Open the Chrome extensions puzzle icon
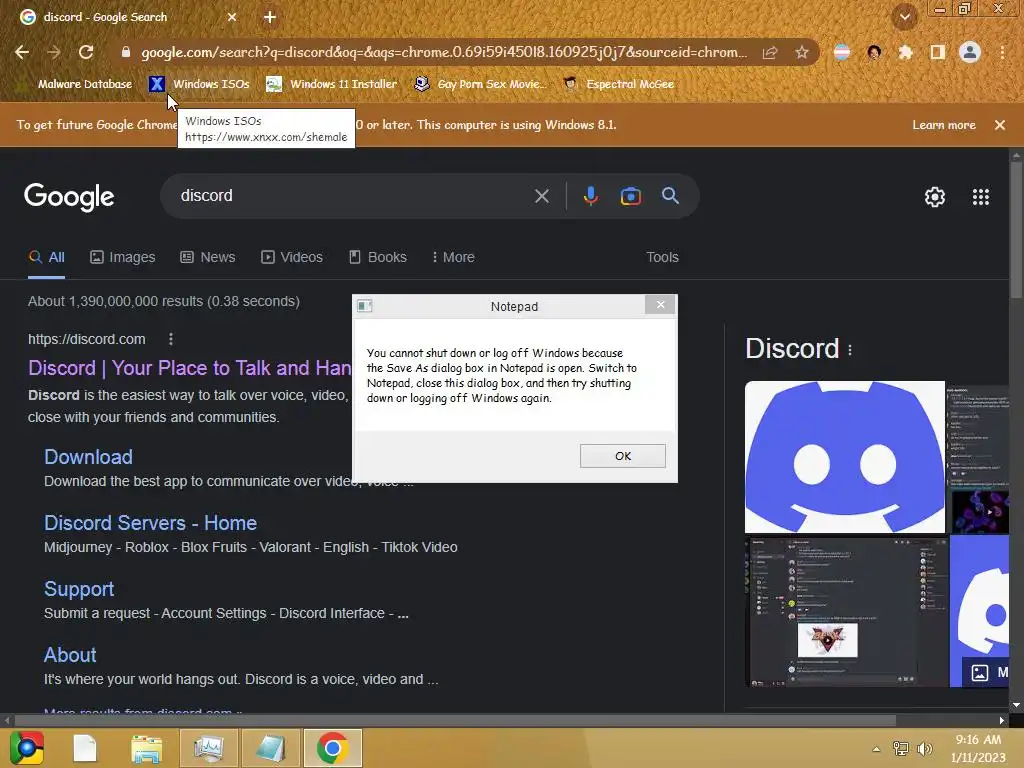 [905, 52]
